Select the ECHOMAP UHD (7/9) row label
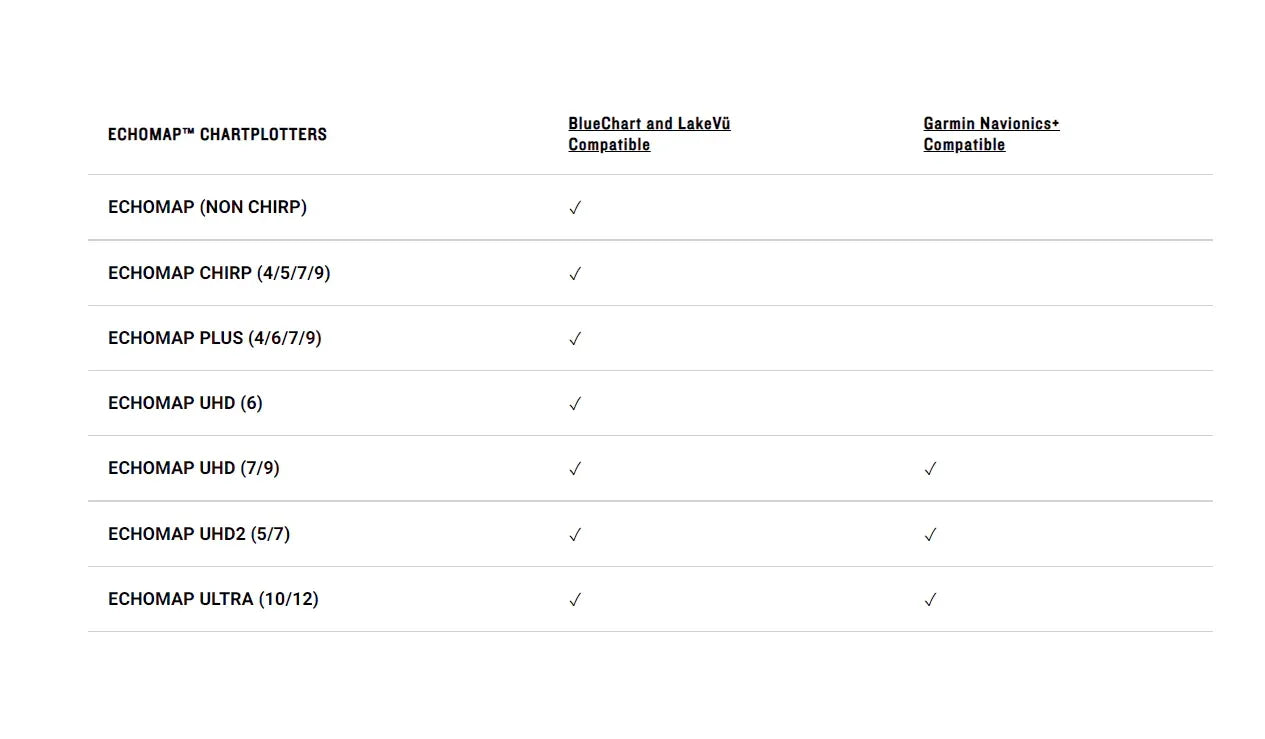The height and width of the screenshot is (739, 1265). [x=194, y=468]
